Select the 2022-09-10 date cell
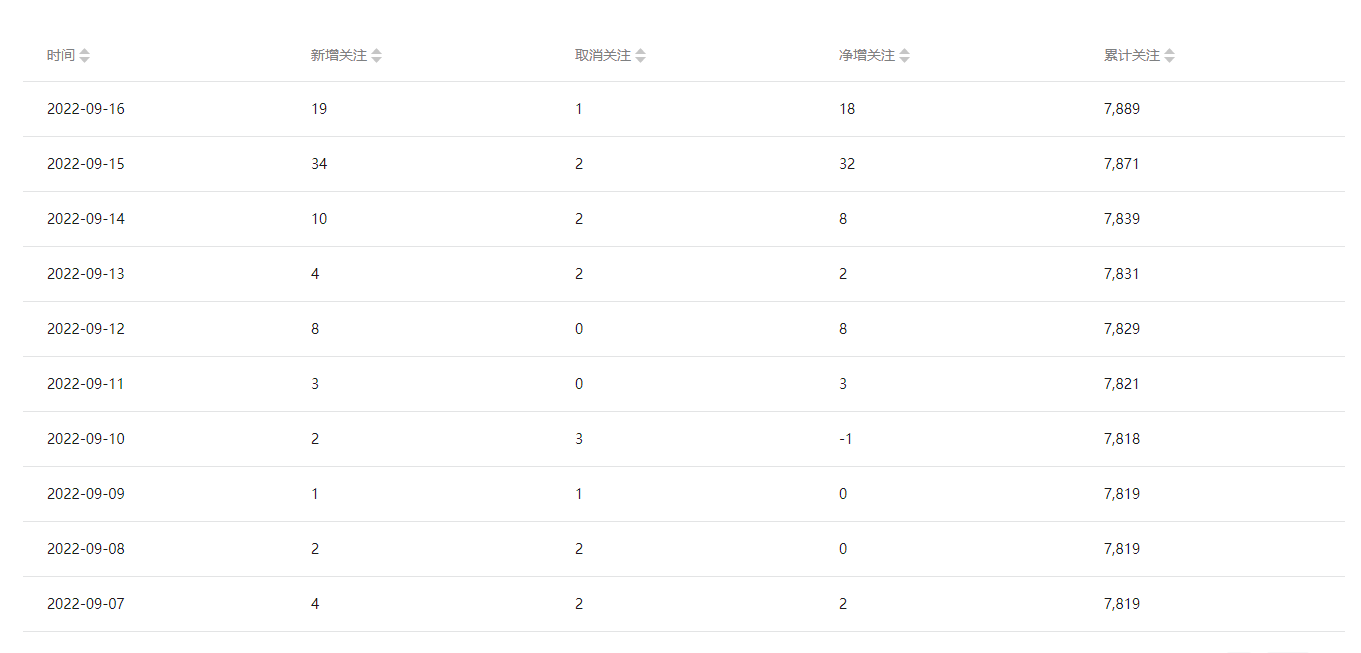Screen dimensions: 1361x653 (86, 439)
